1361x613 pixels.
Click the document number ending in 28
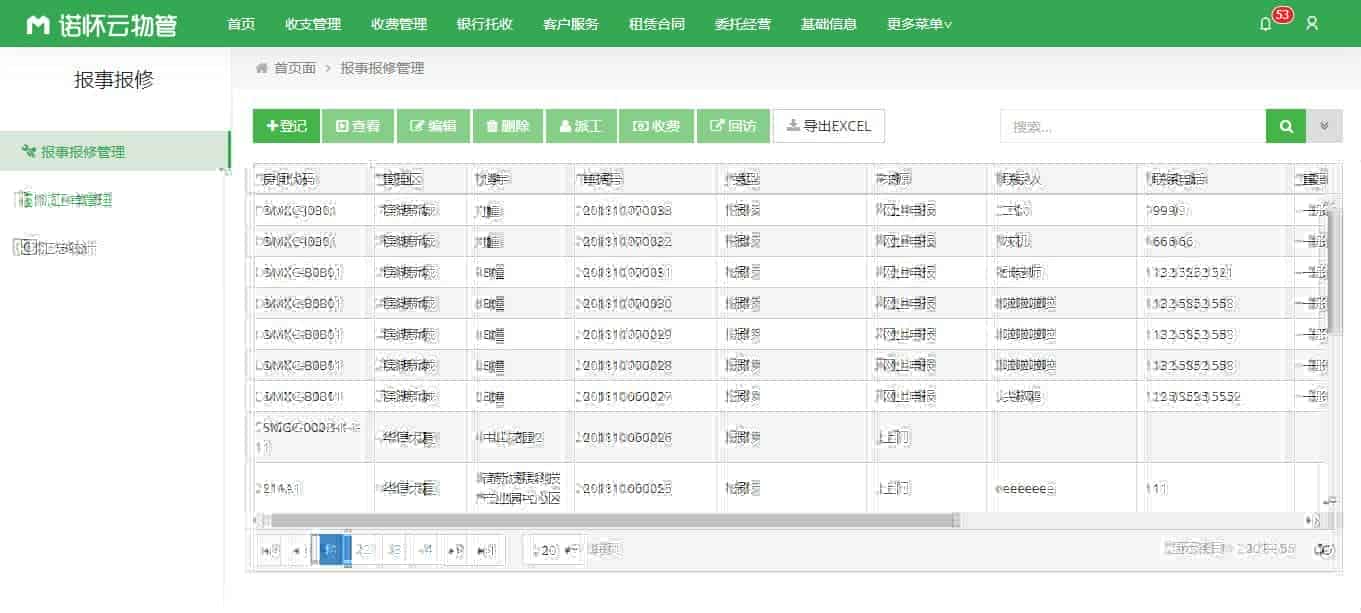[624, 365]
